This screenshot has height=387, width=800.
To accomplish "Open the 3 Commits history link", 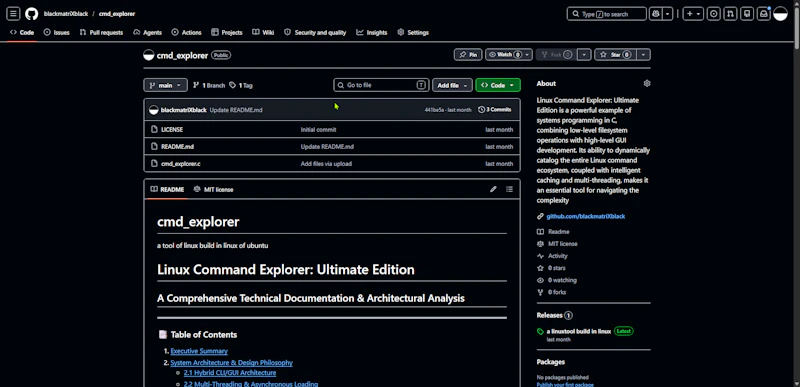I will pyautogui.click(x=495, y=110).
